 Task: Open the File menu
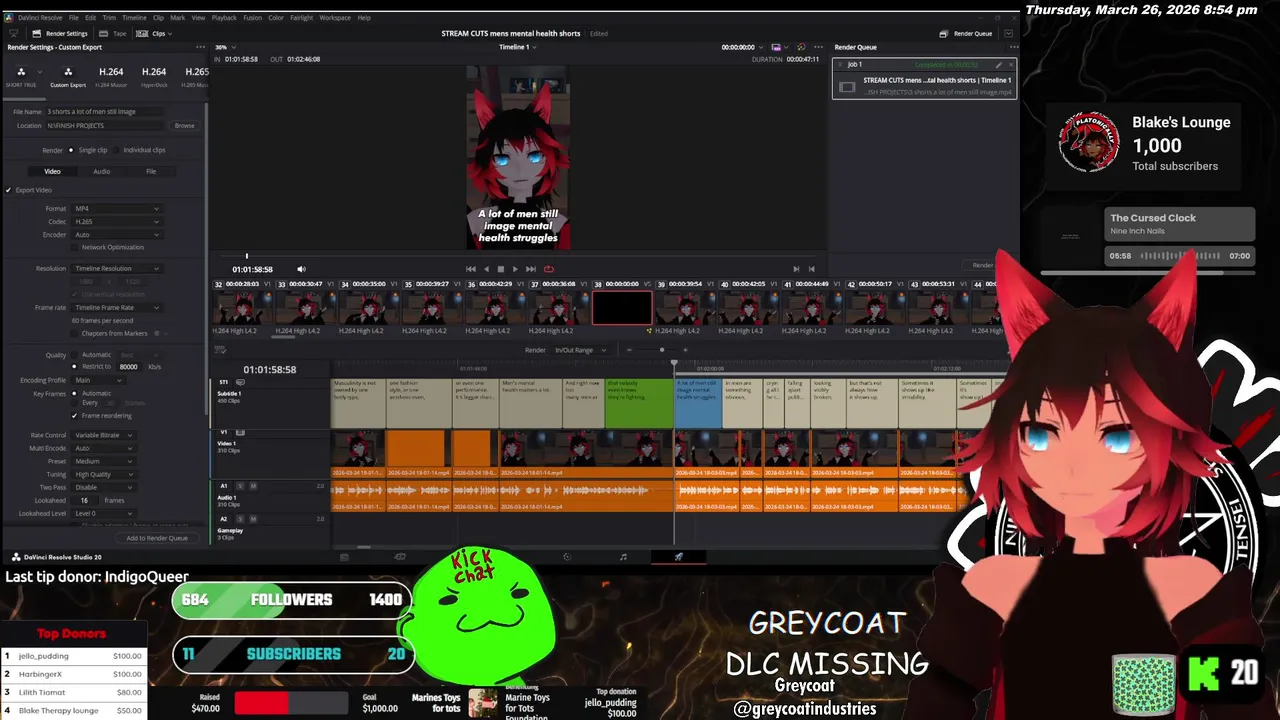point(73,17)
